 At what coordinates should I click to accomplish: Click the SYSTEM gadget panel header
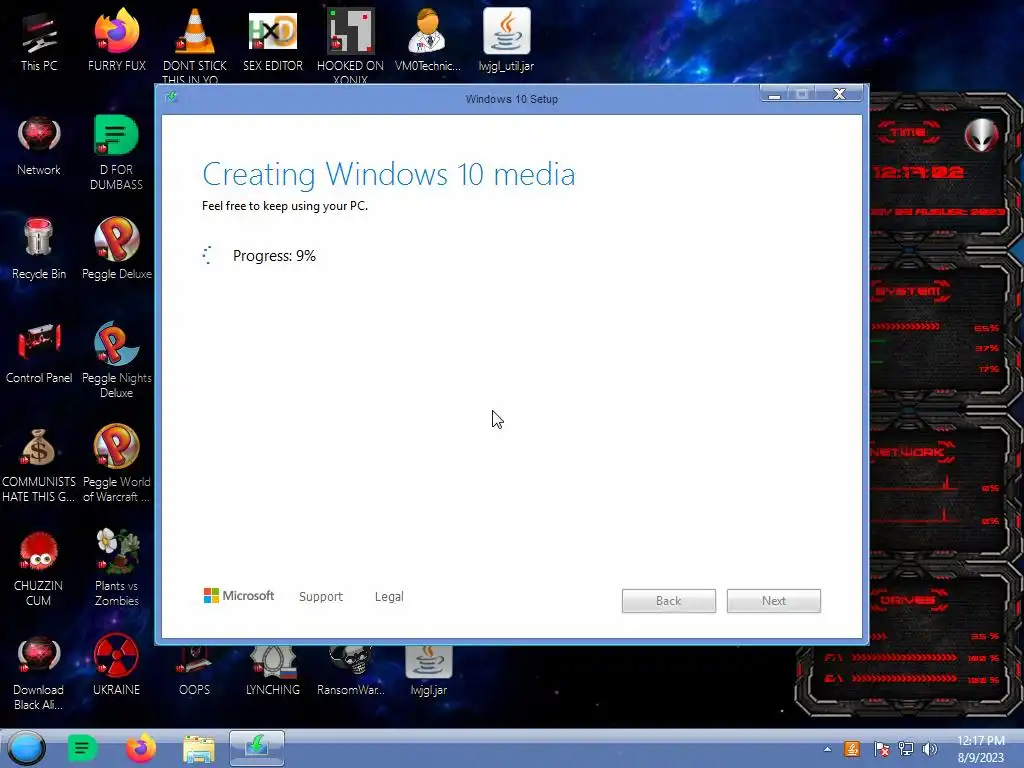pyautogui.click(x=908, y=291)
